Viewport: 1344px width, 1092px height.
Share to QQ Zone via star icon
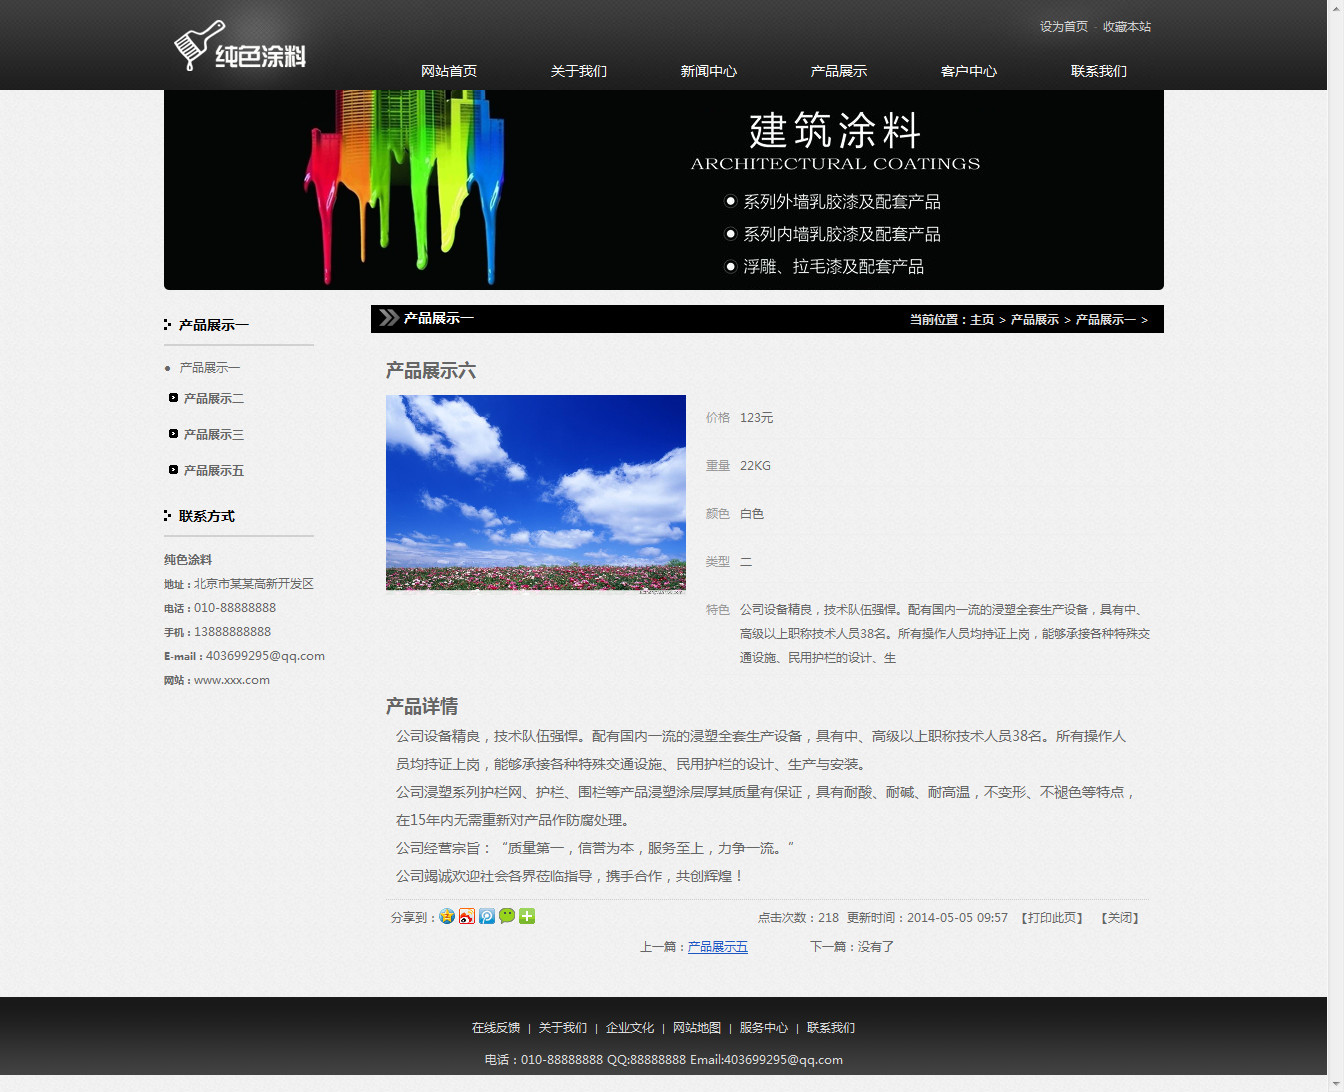pos(447,916)
